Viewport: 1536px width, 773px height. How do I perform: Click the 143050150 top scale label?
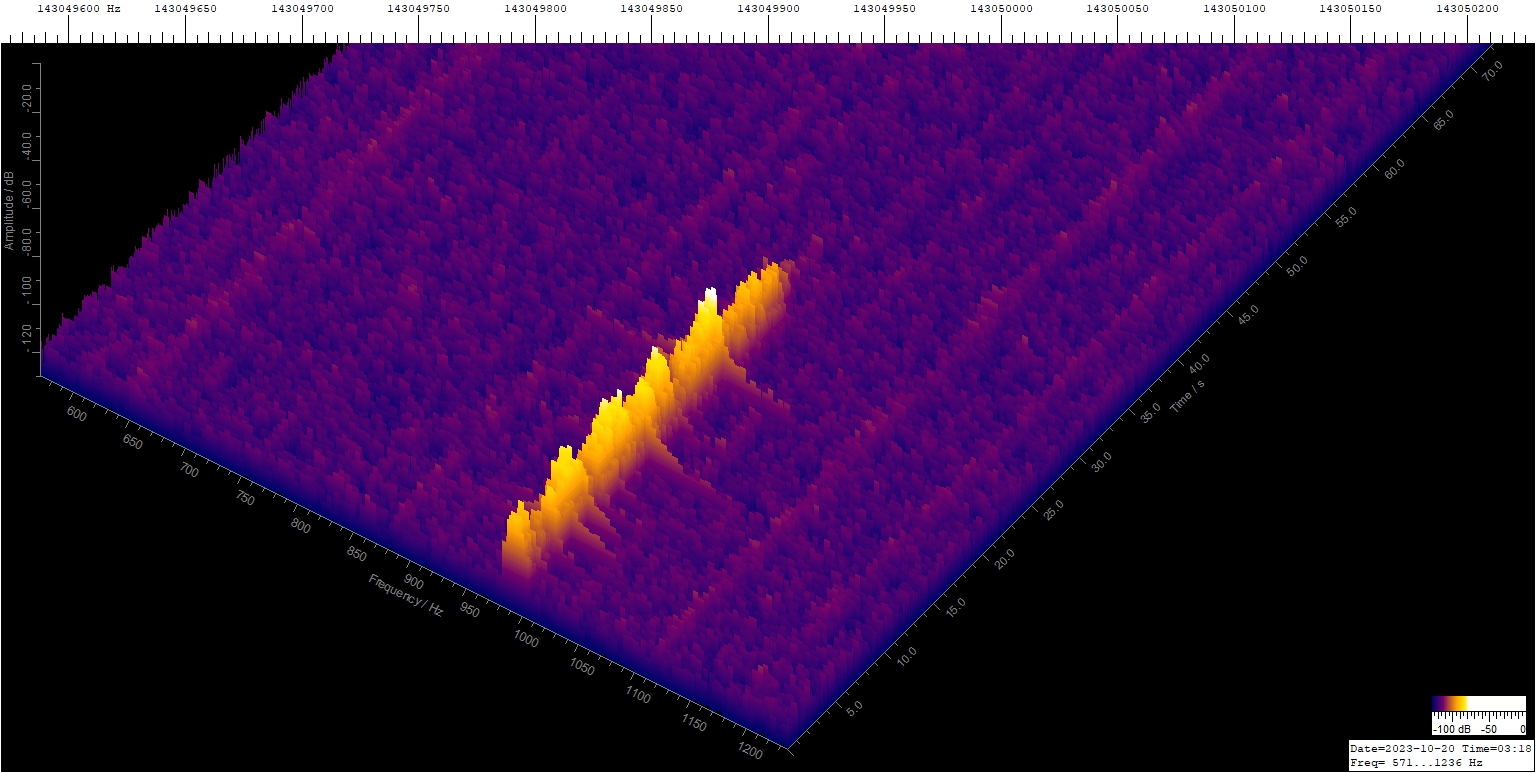1351,8
